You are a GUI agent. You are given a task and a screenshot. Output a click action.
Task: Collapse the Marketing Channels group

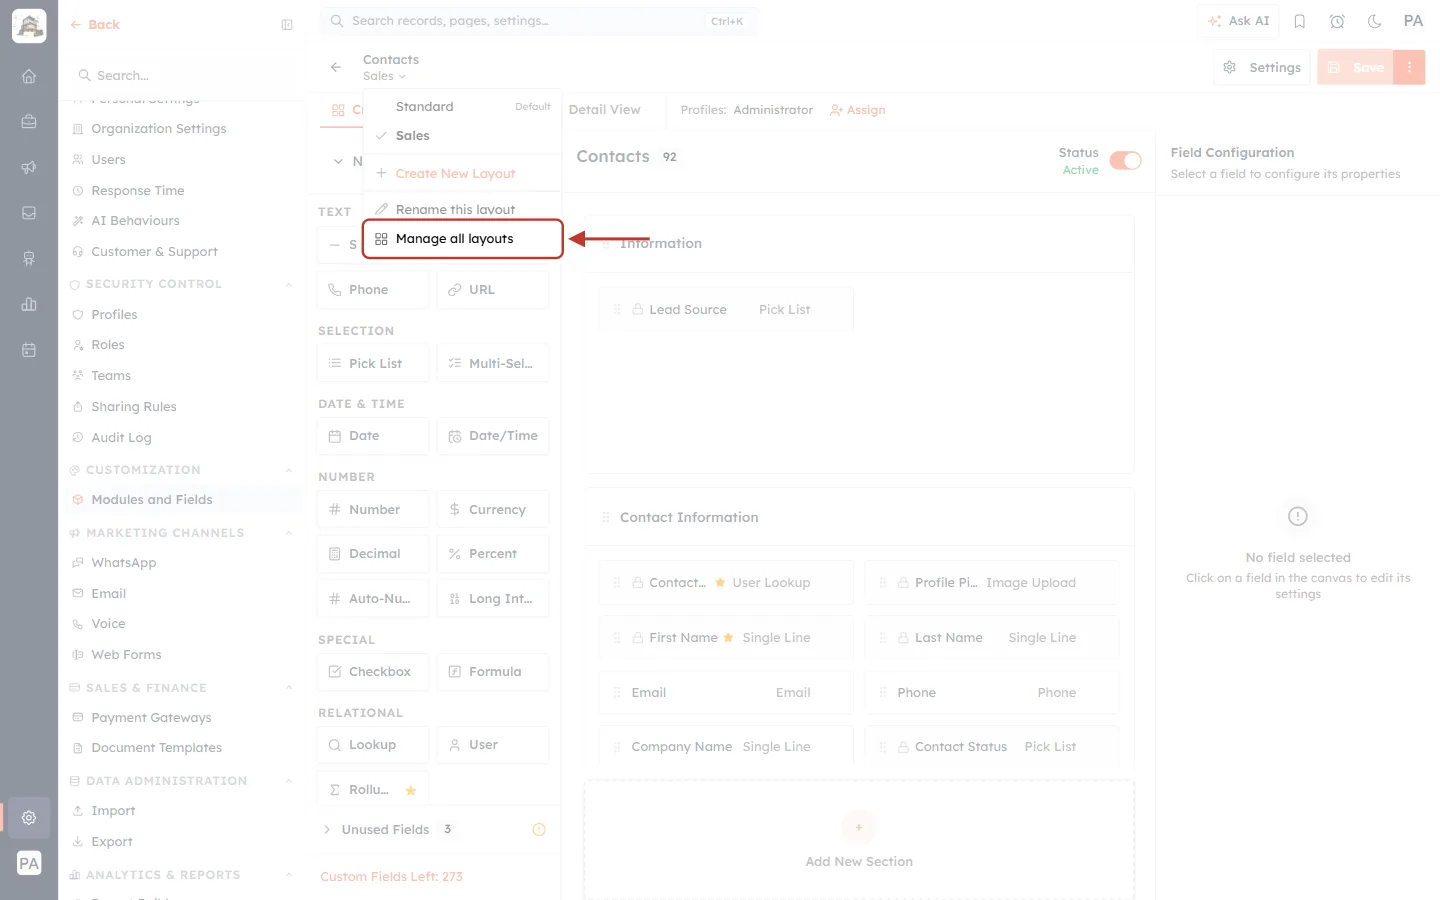tap(289, 533)
